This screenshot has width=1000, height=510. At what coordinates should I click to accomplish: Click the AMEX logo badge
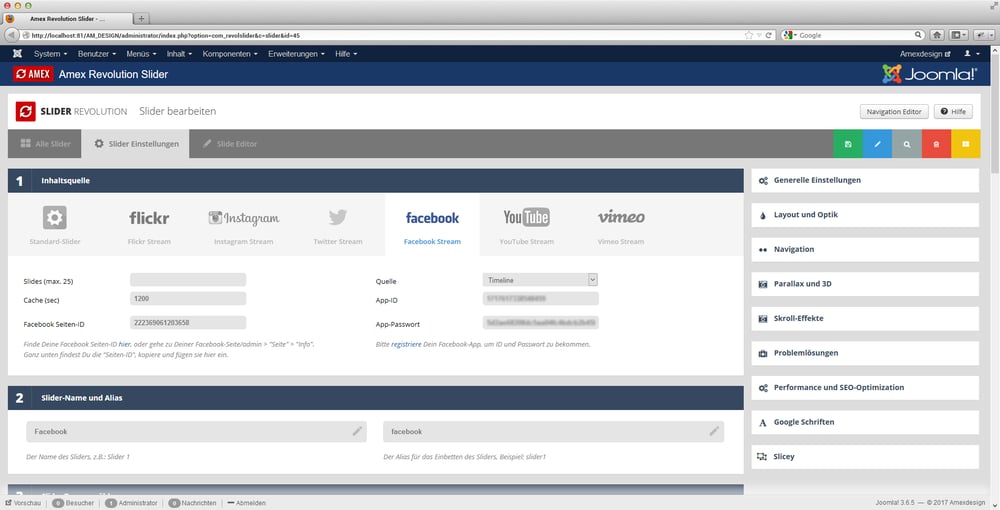point(32,74)
